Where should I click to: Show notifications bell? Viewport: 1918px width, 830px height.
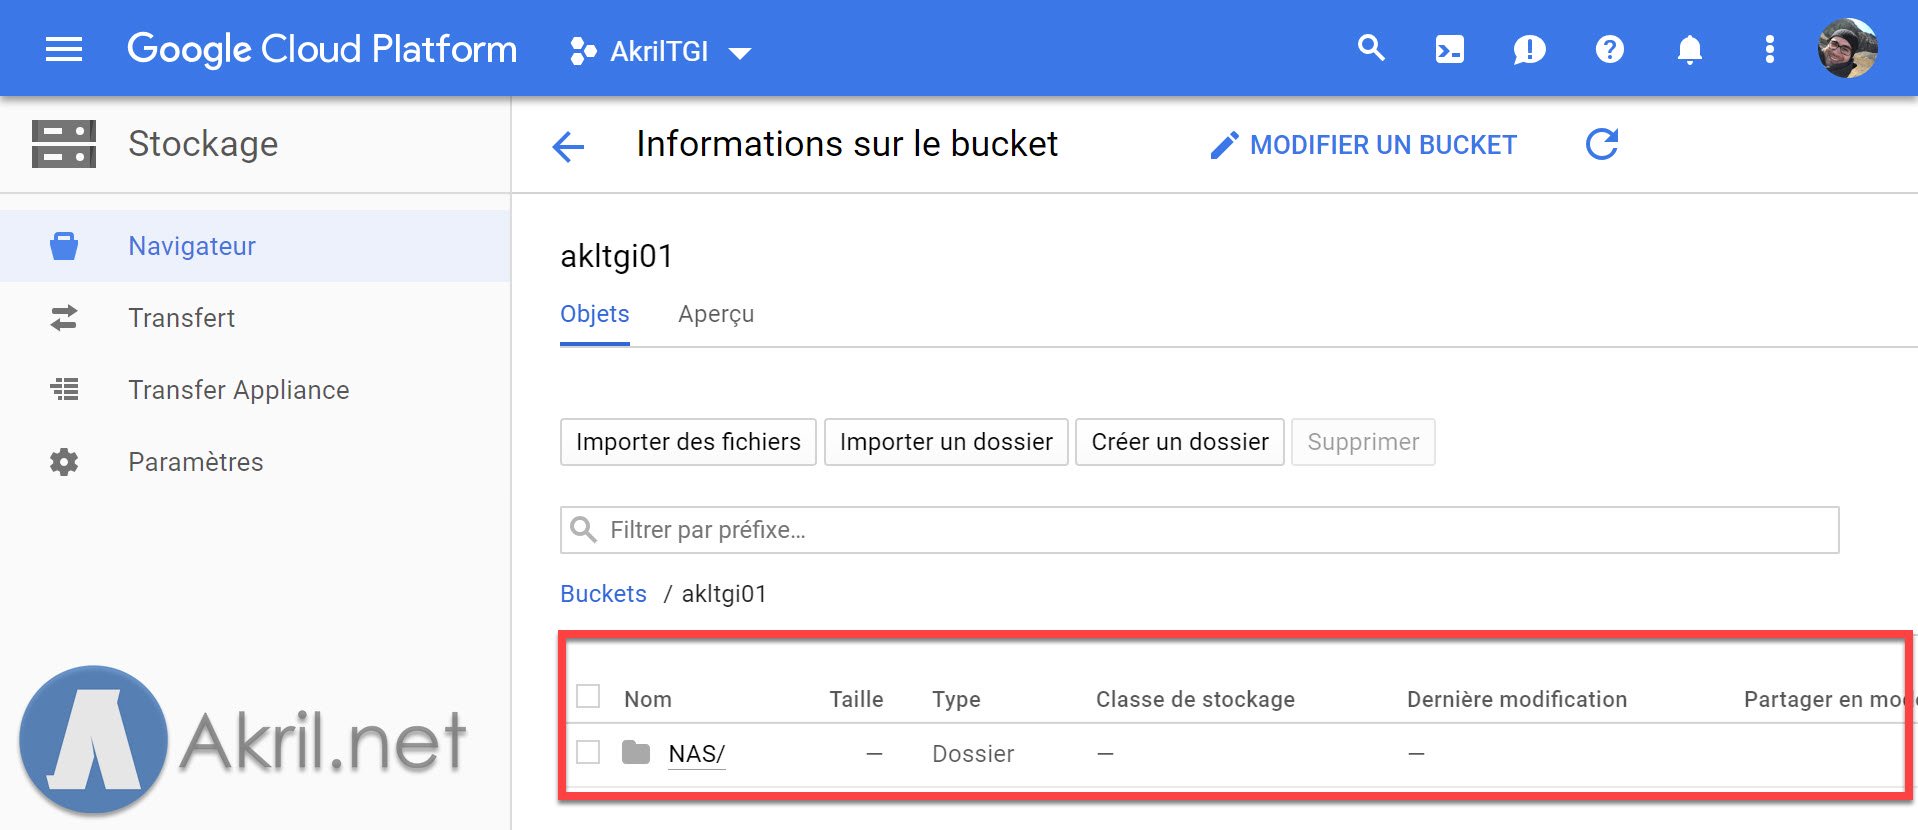(x=1689, y=49)
